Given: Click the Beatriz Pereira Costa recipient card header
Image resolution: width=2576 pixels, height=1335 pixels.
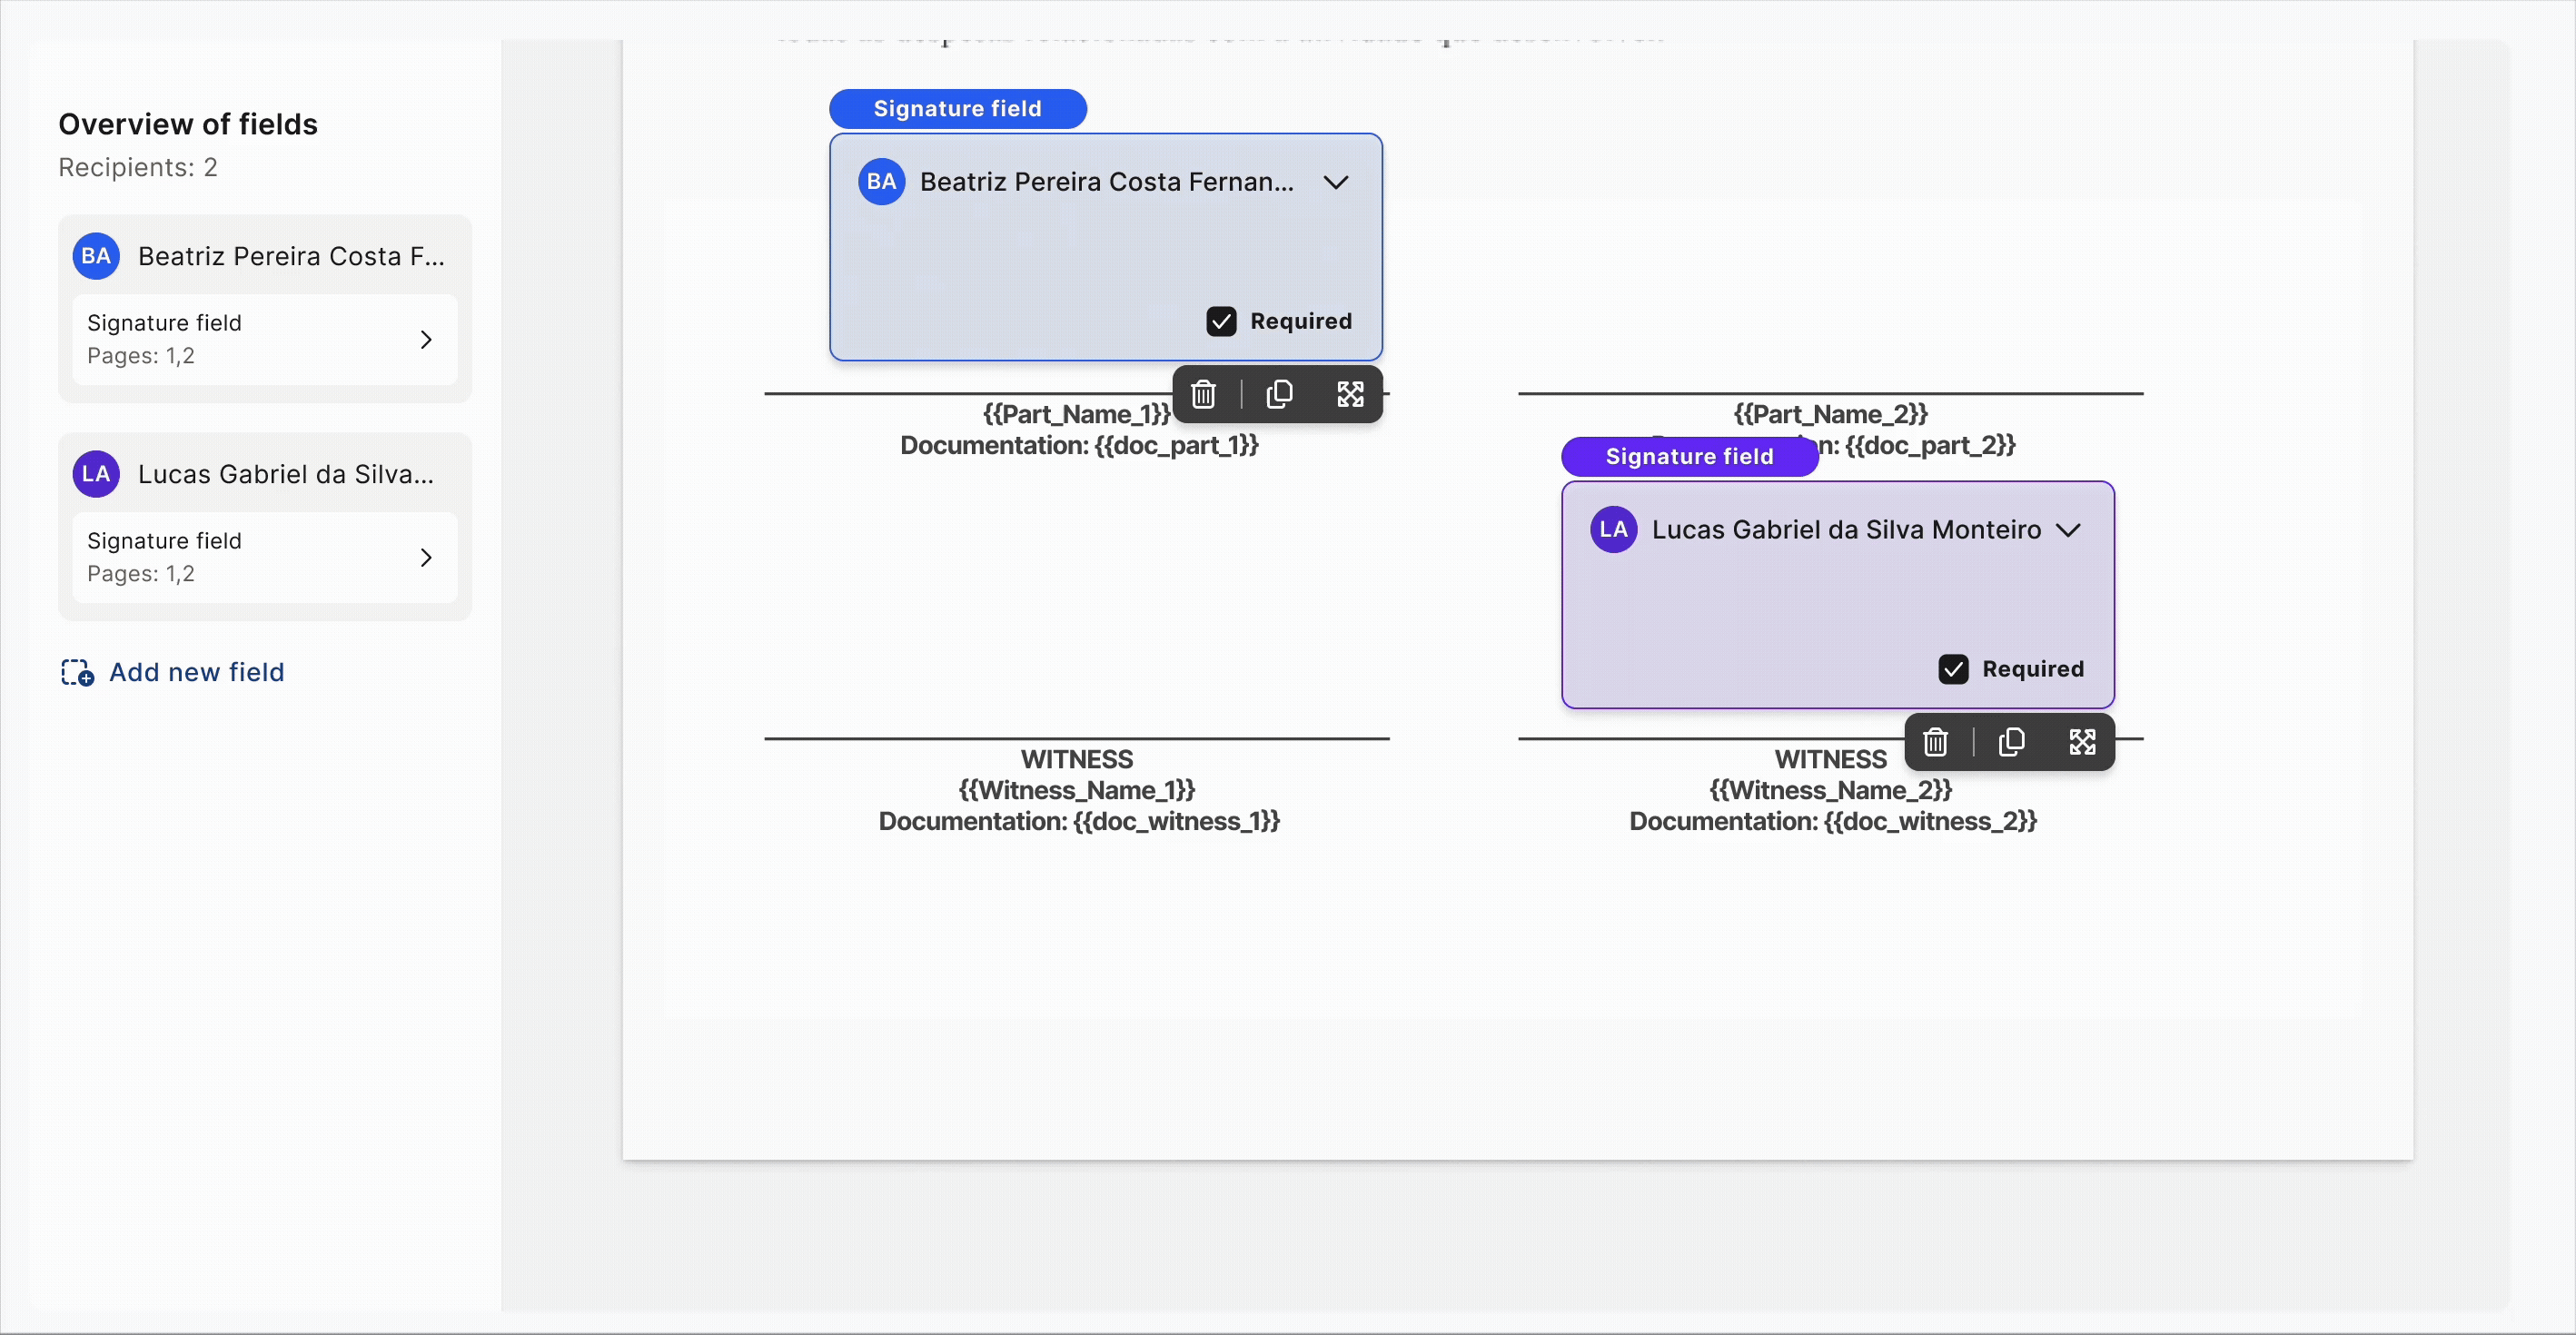Looking at the screenshot, I should click(290, 256).
